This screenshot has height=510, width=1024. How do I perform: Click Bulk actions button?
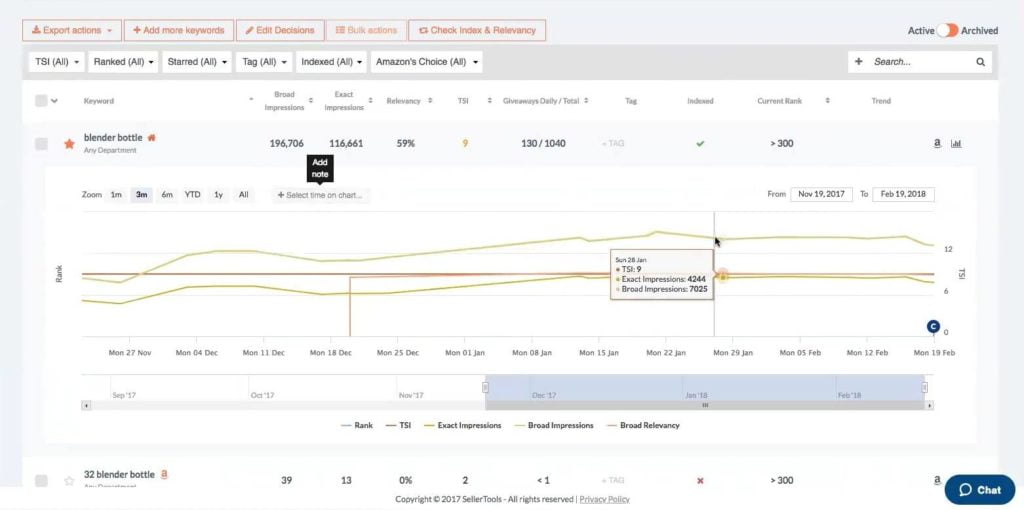coord(366,30)
